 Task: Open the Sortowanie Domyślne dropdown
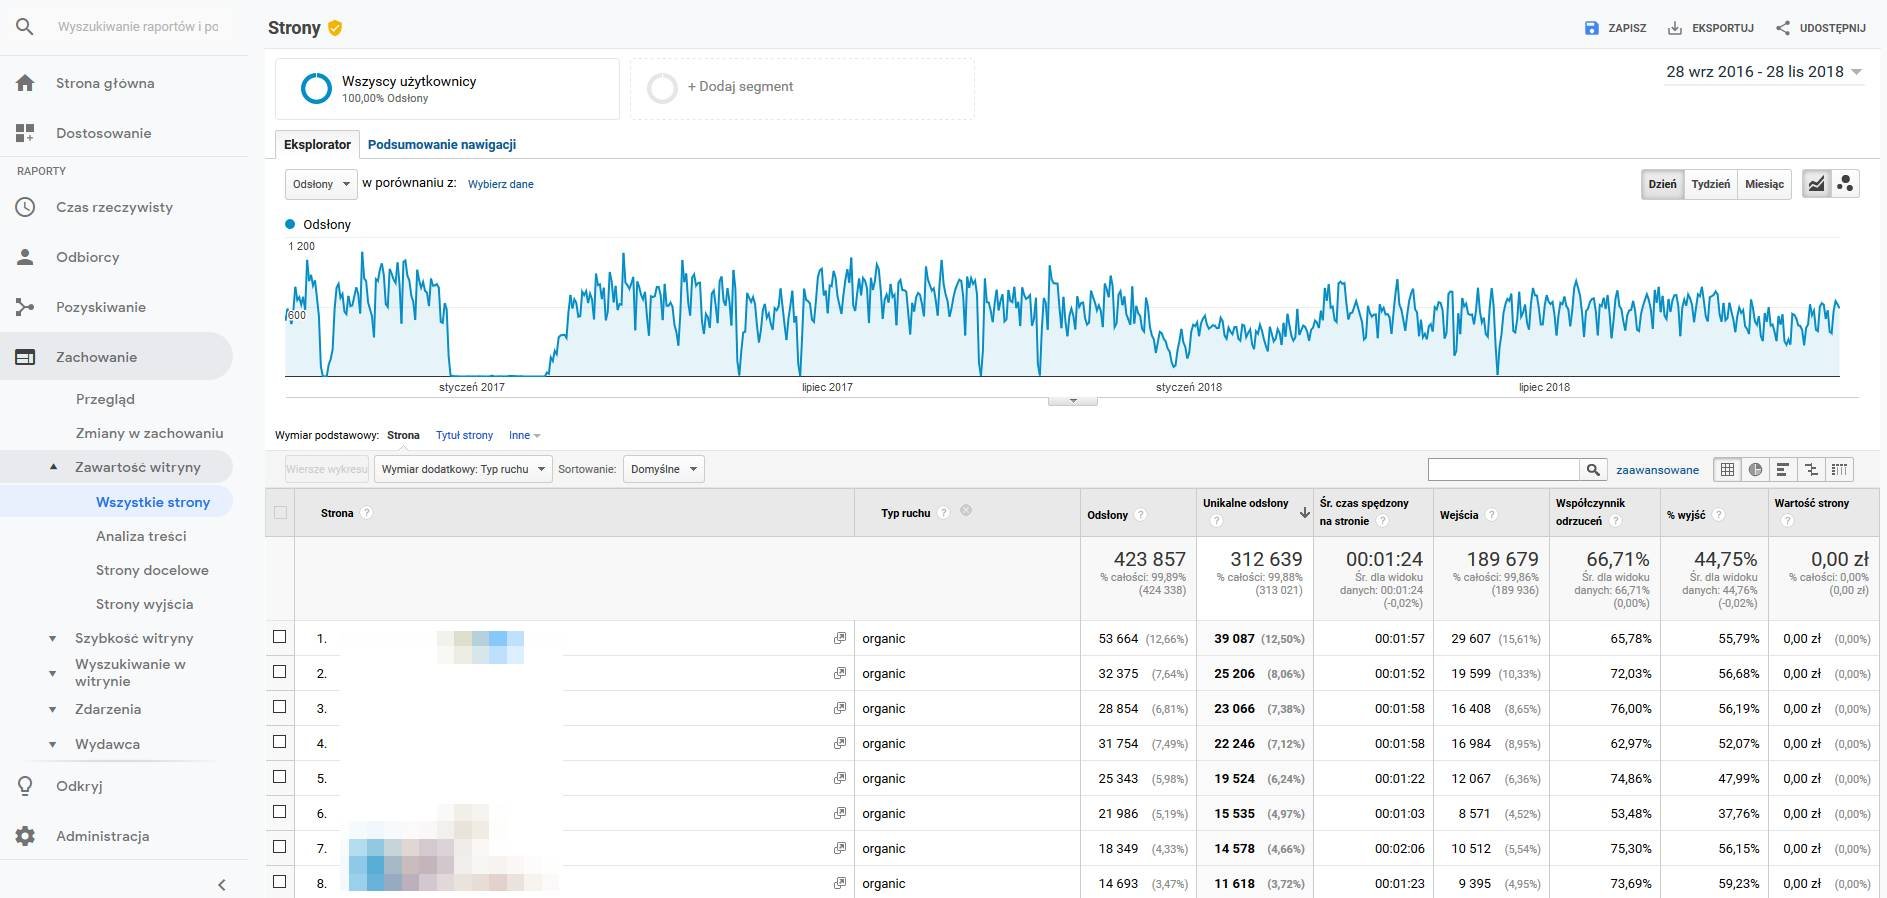[x=663, y=469]
